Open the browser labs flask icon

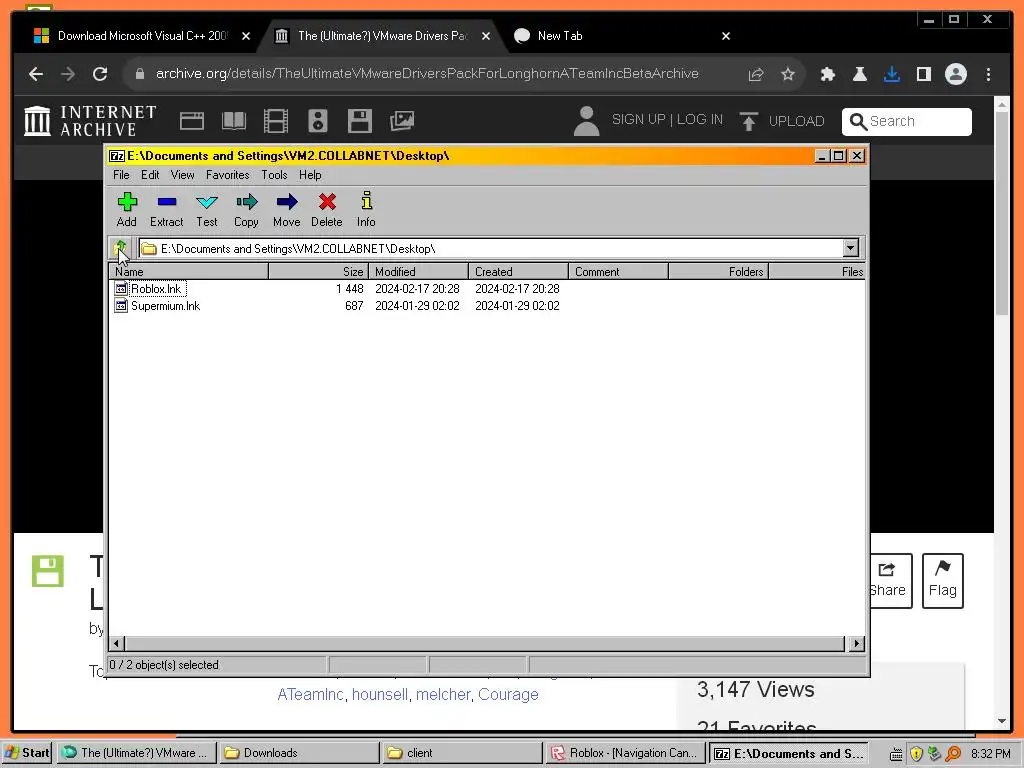(x=860, y=74)
